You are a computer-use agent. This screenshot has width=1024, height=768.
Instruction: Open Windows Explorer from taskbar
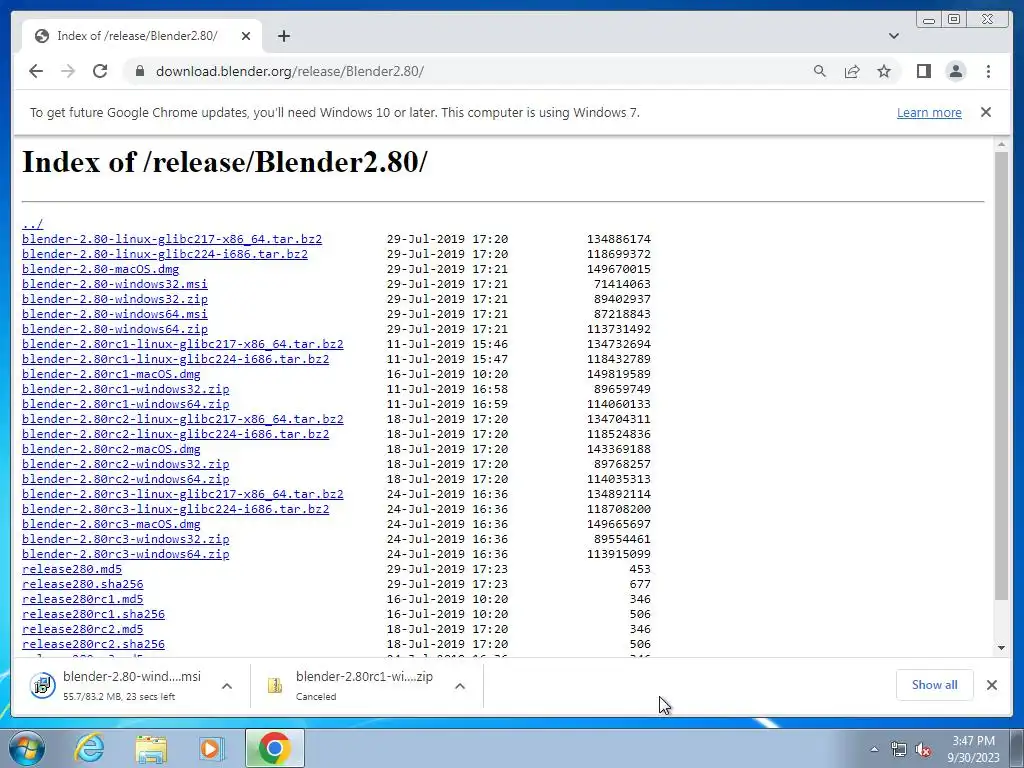point(151,748)
